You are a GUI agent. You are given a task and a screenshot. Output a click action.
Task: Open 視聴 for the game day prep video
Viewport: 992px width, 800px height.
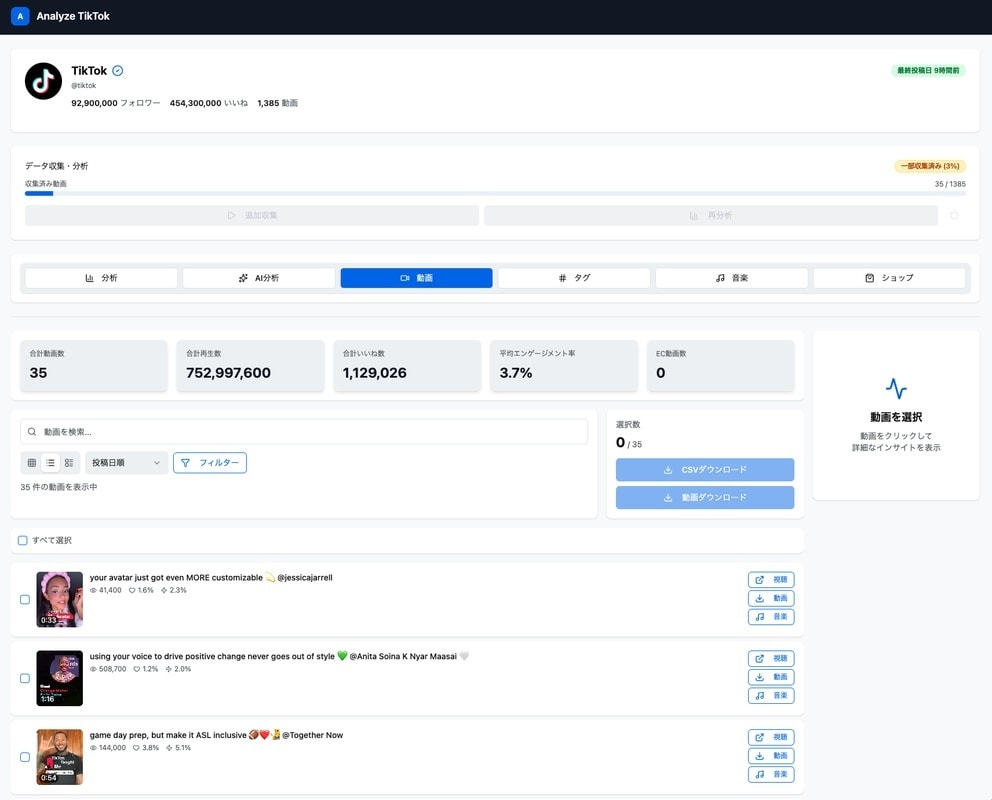point(771,737)
